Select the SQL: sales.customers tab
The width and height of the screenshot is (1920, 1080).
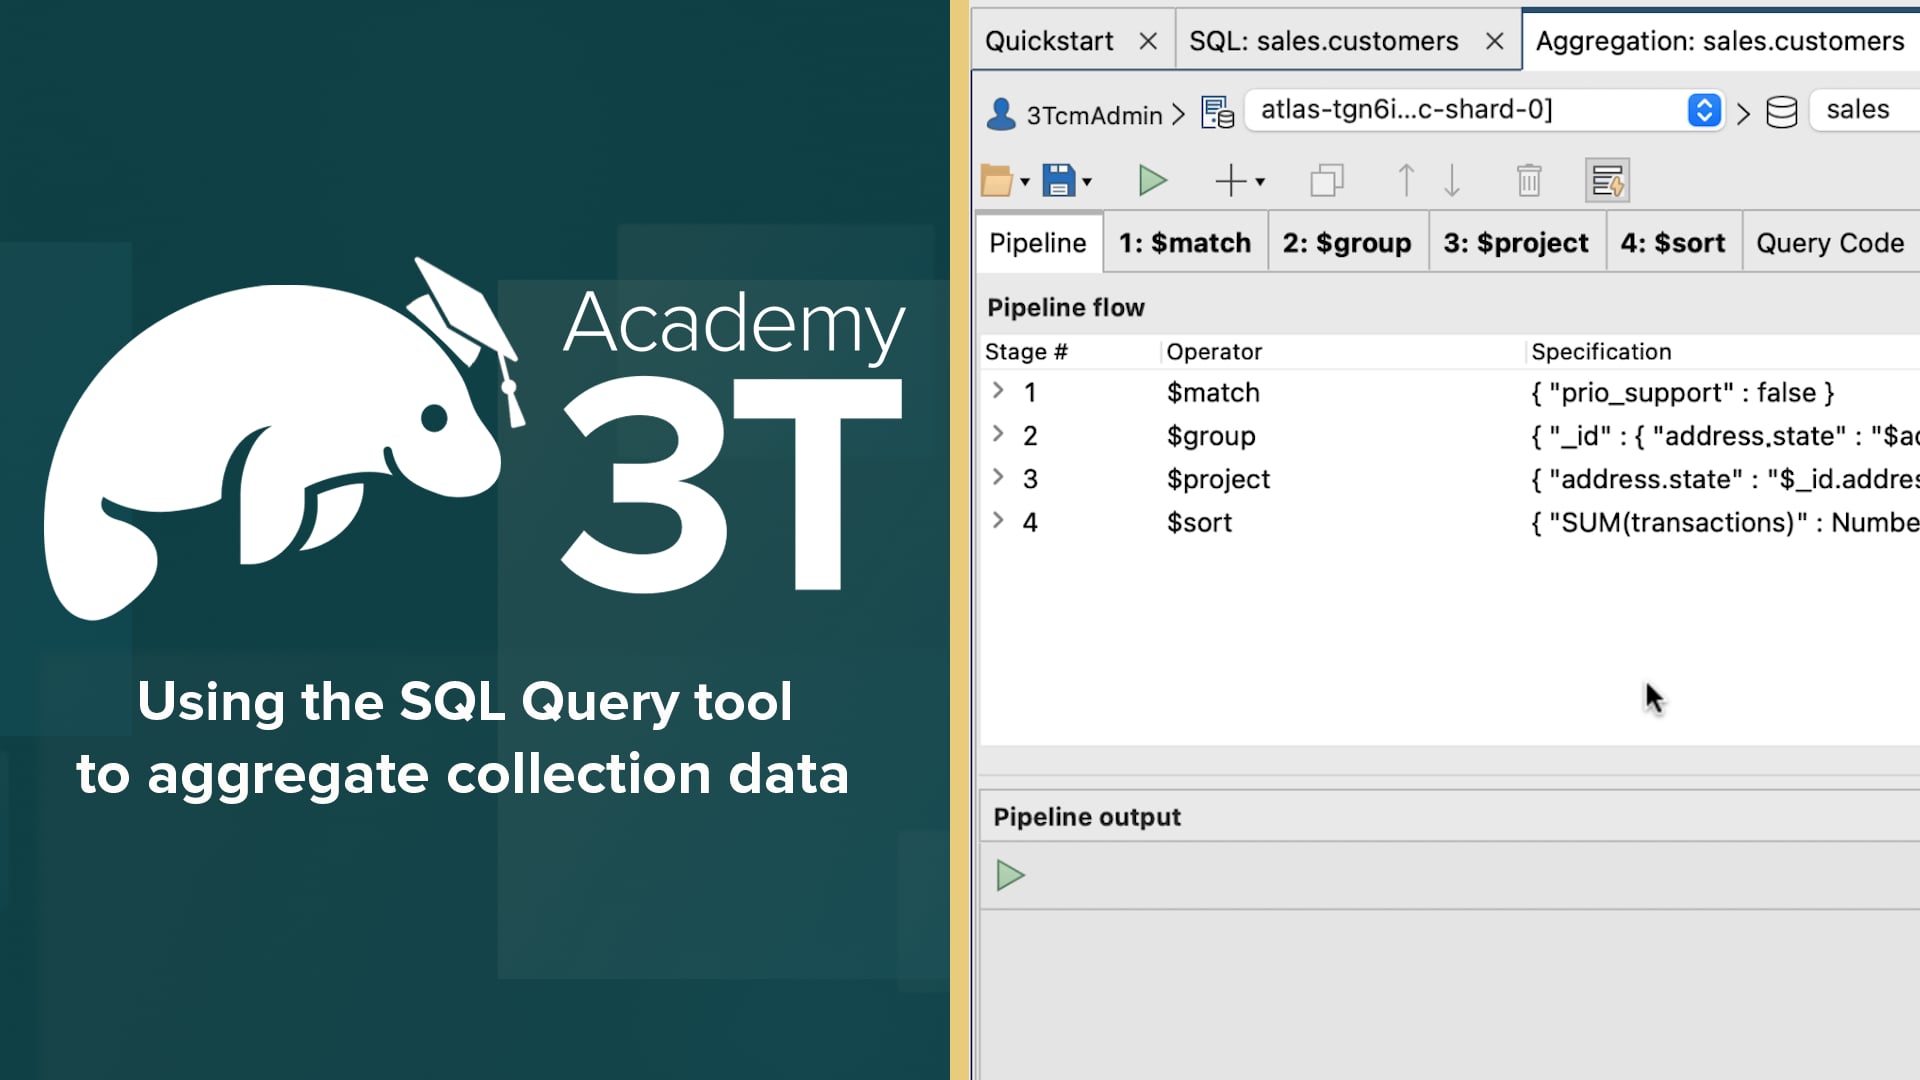click(1323, 41)
